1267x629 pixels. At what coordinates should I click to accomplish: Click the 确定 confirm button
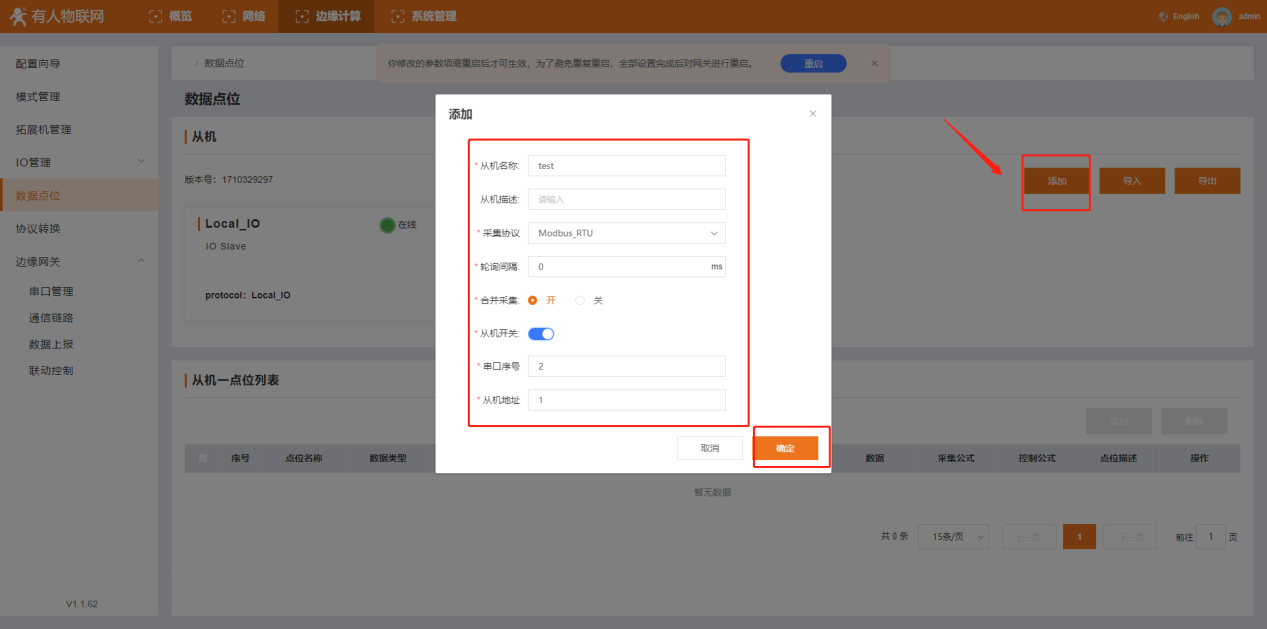coord(785,448)
